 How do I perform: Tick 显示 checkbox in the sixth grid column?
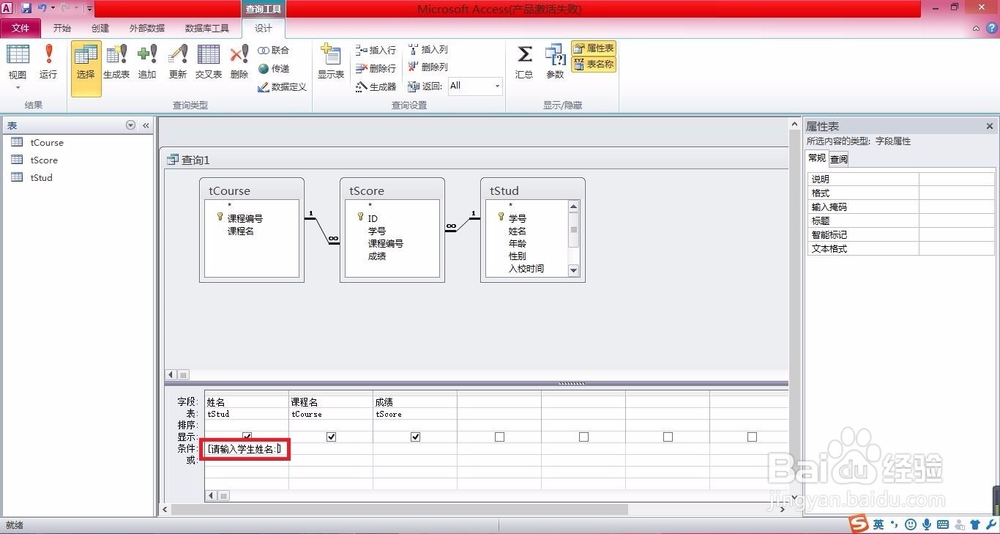668,437
